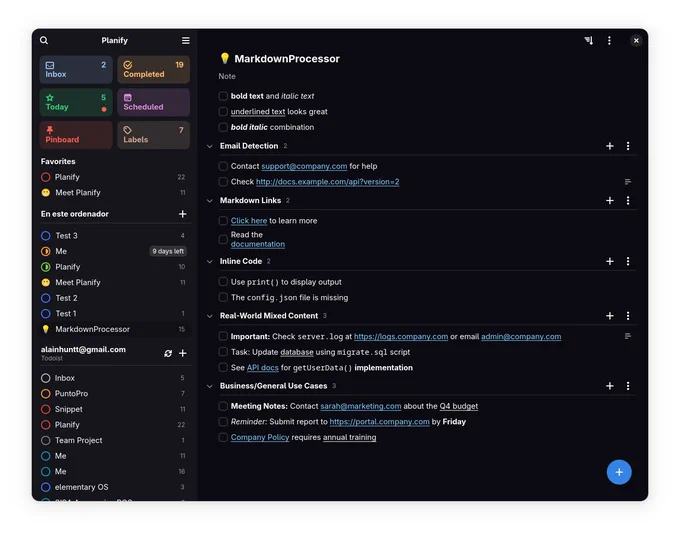Viewport: 680px width, 536px height.
Task: Collapse the Business/General Use Cases section
Action: [210, 386]
